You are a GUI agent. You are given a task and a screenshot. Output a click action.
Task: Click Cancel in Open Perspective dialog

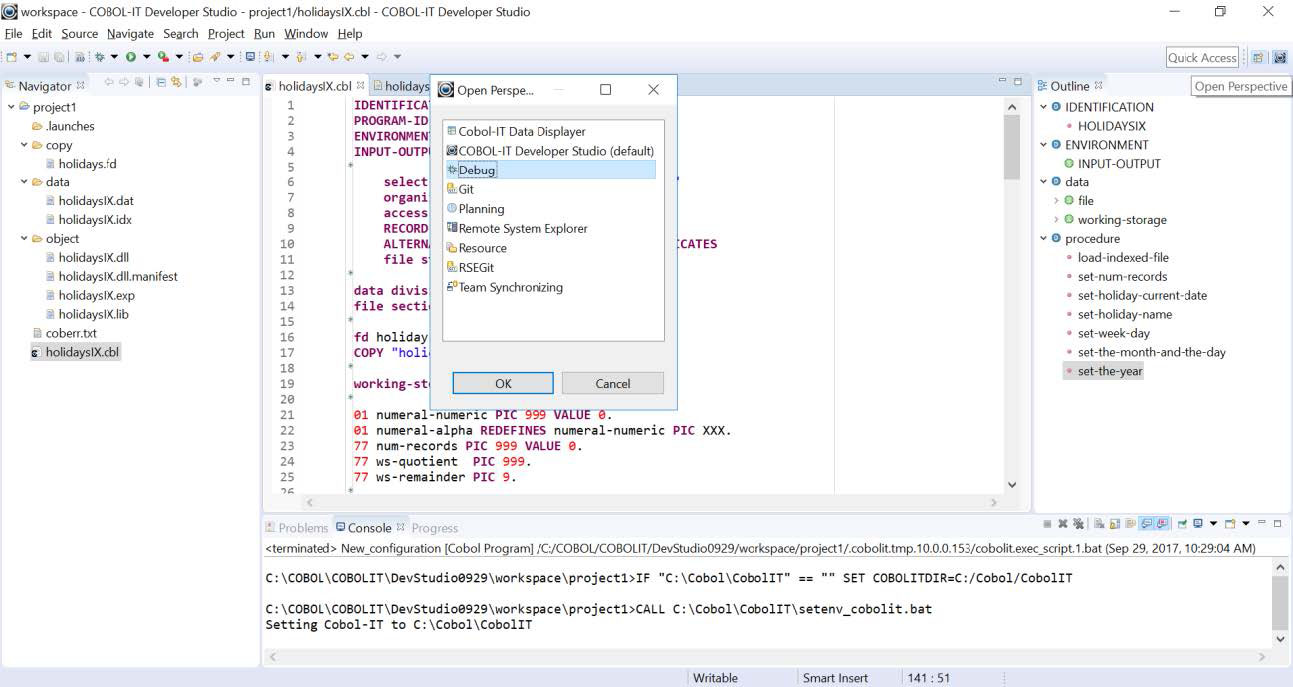612,384
